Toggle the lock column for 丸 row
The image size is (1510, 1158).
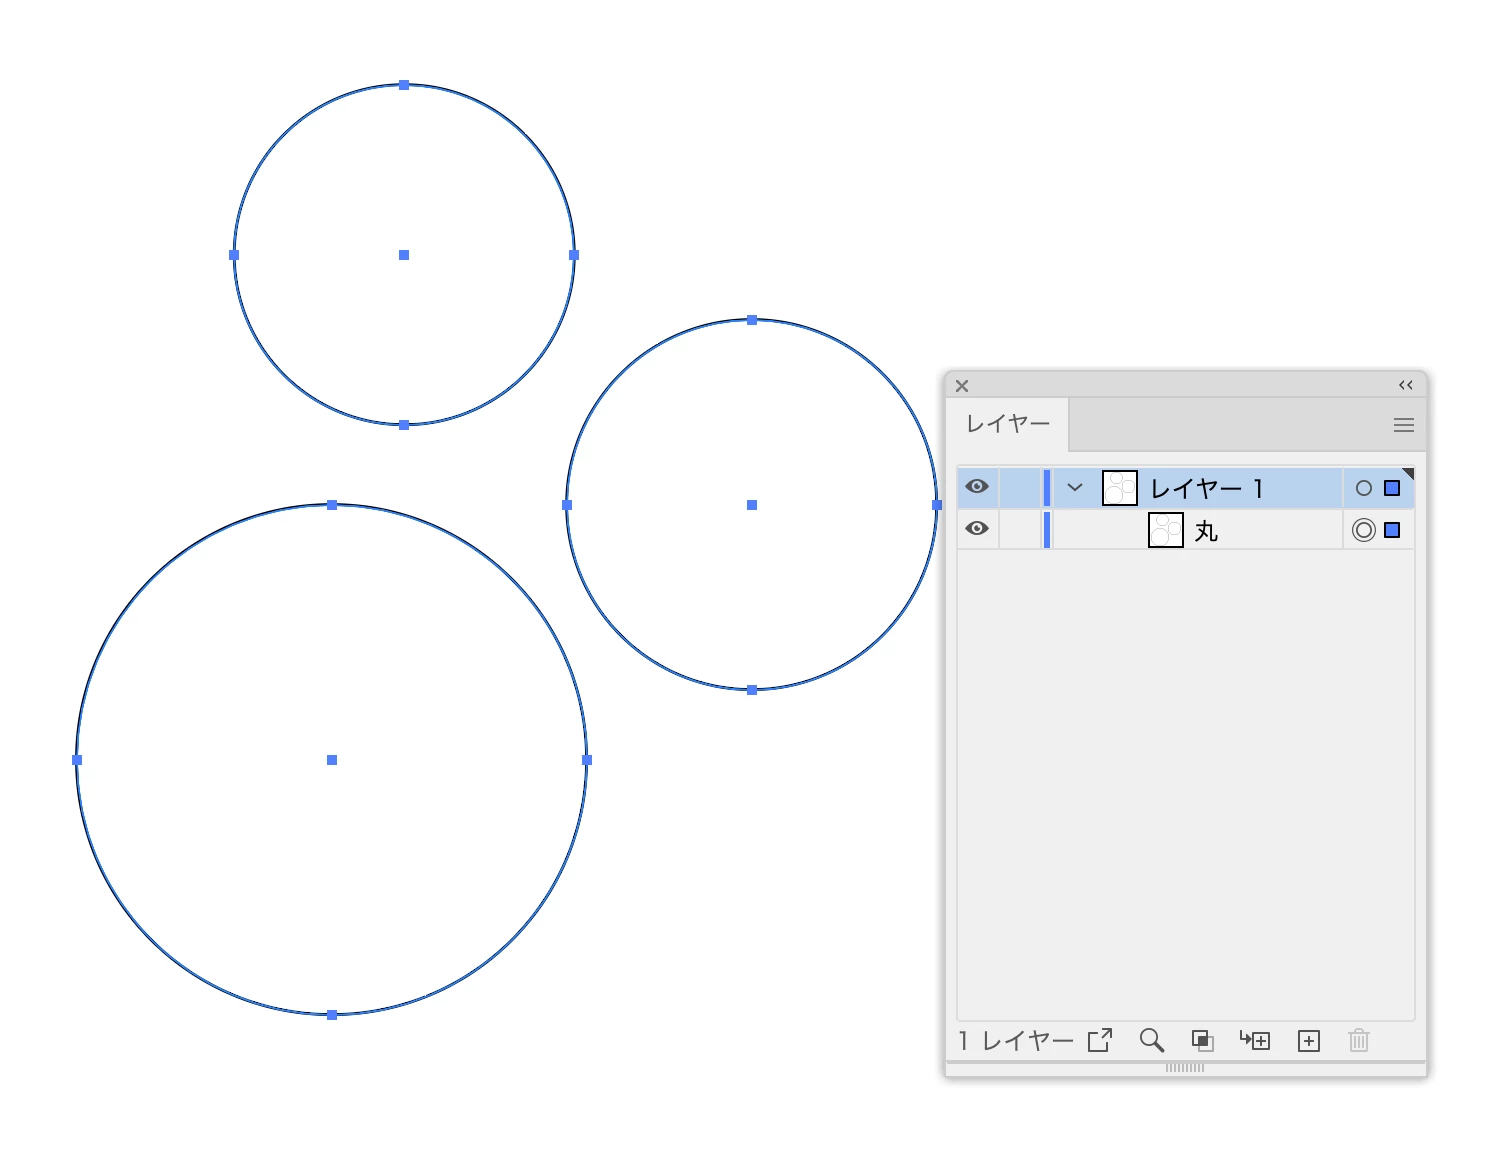pyautogui.click(x=1020, y=529)
